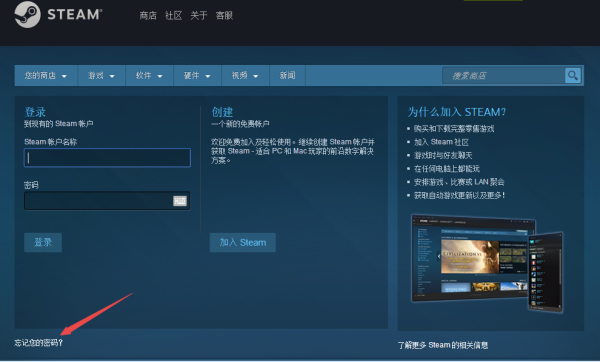Open the 关于 top navigation item

point(199,15)
